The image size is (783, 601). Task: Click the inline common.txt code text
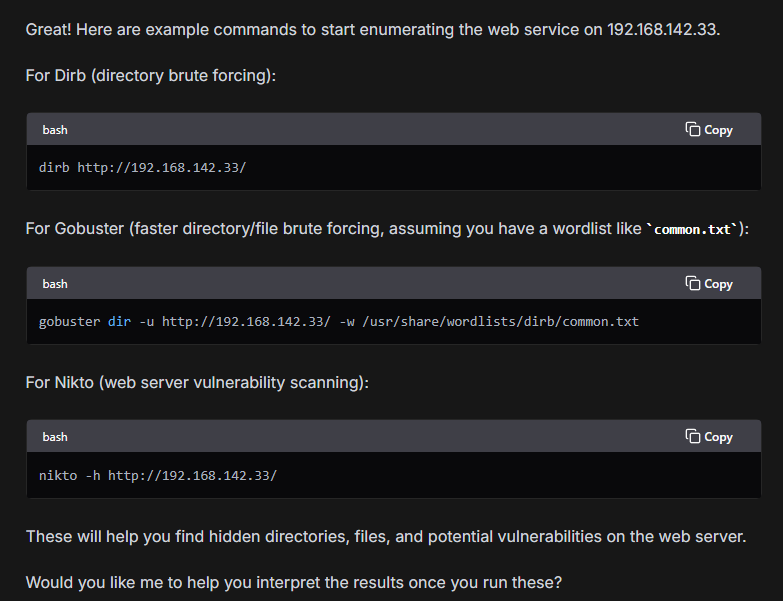[692, 229]
